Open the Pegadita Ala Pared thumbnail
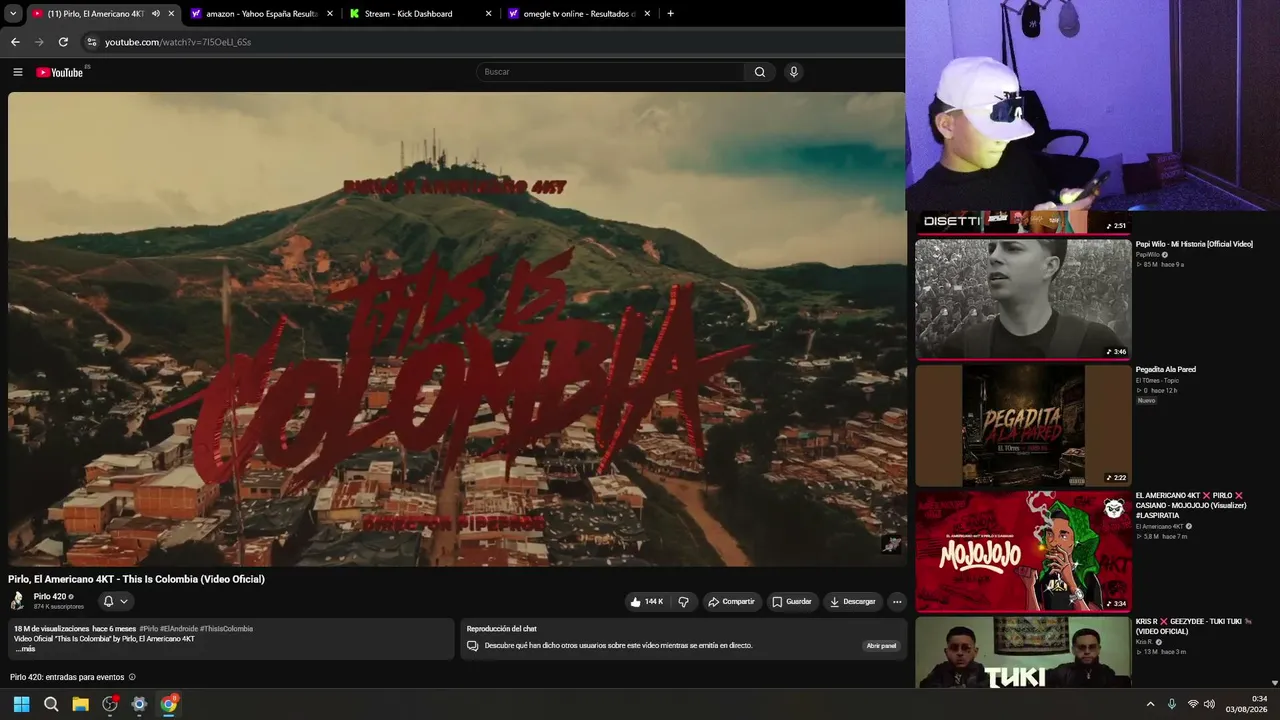1280x720 pixels. 1023,425
